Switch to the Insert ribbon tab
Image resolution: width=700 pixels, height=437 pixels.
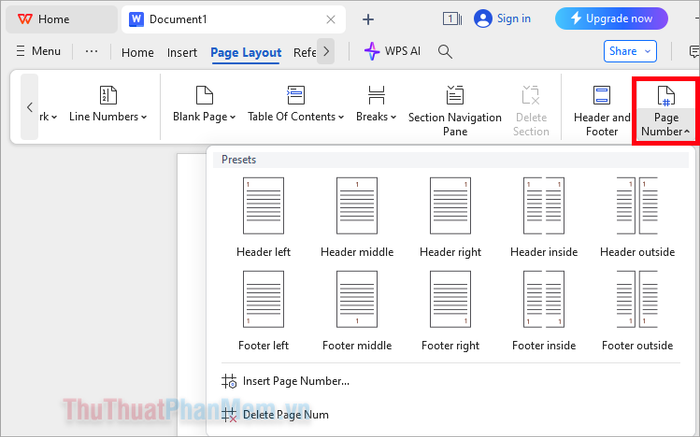coord(182,52)
